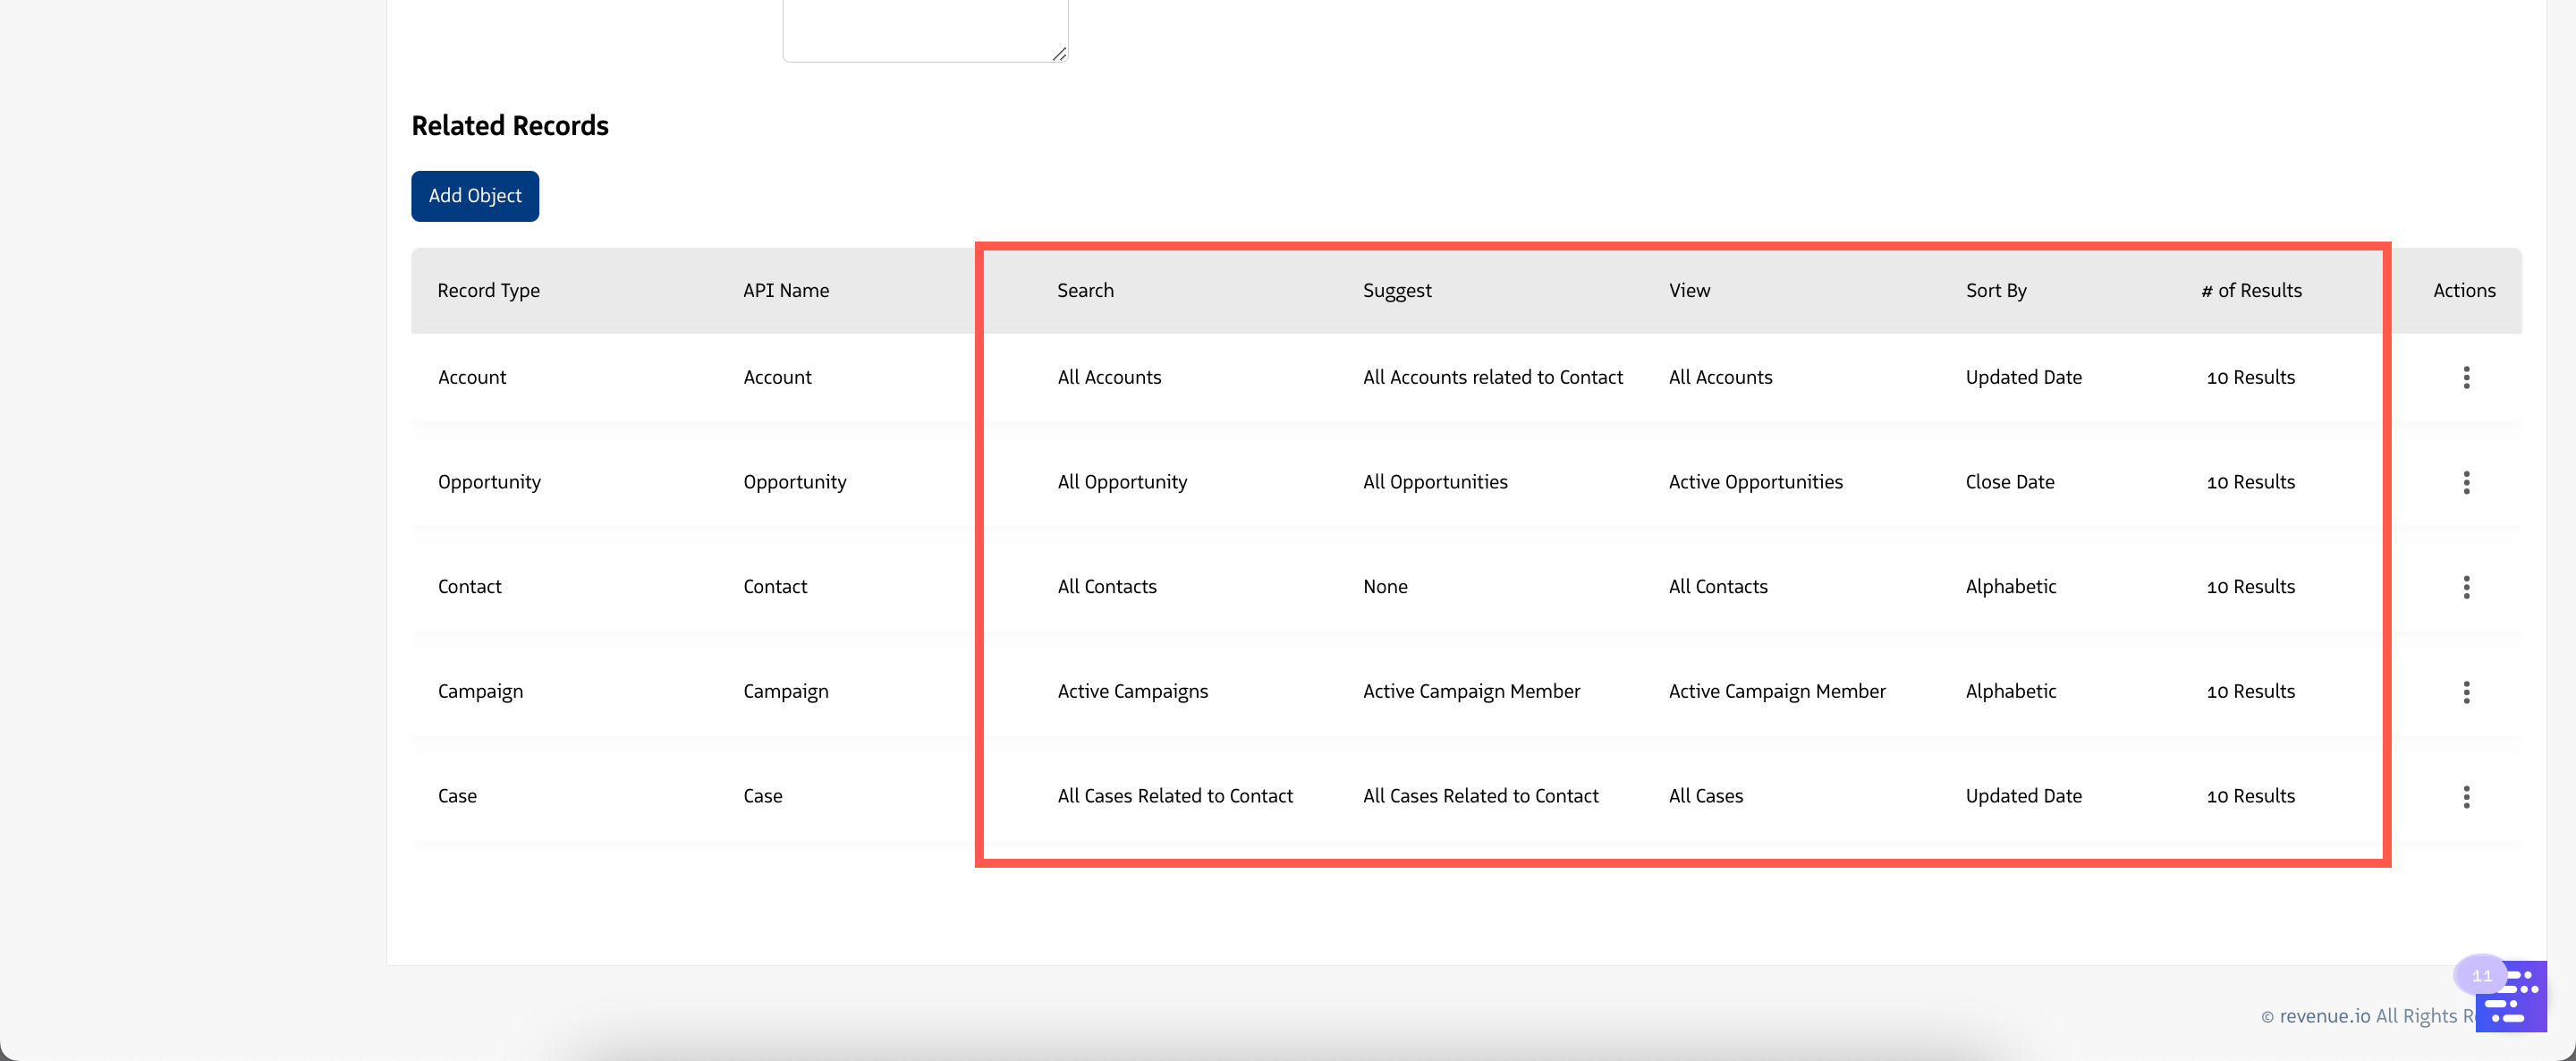Click the 11 notification badge on chat widget
This screenshot has width=2576, height=1061.
tap(2481, 975)
